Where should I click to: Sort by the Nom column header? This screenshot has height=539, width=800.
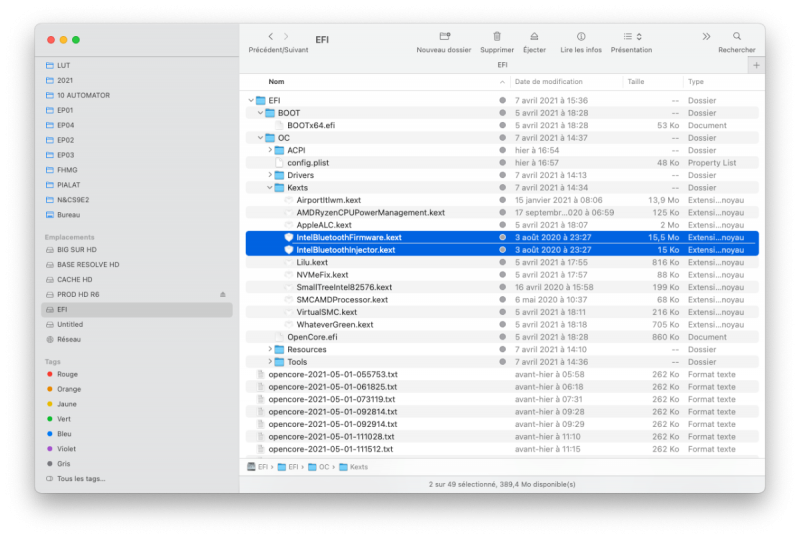[276, 82]
